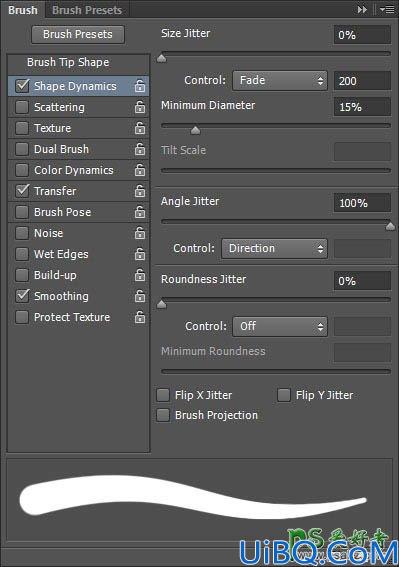The width and height of the screenshot is (399, 567).
Task: Open the Brush panel flyout menu icon
Action: [x=387, y=10]
